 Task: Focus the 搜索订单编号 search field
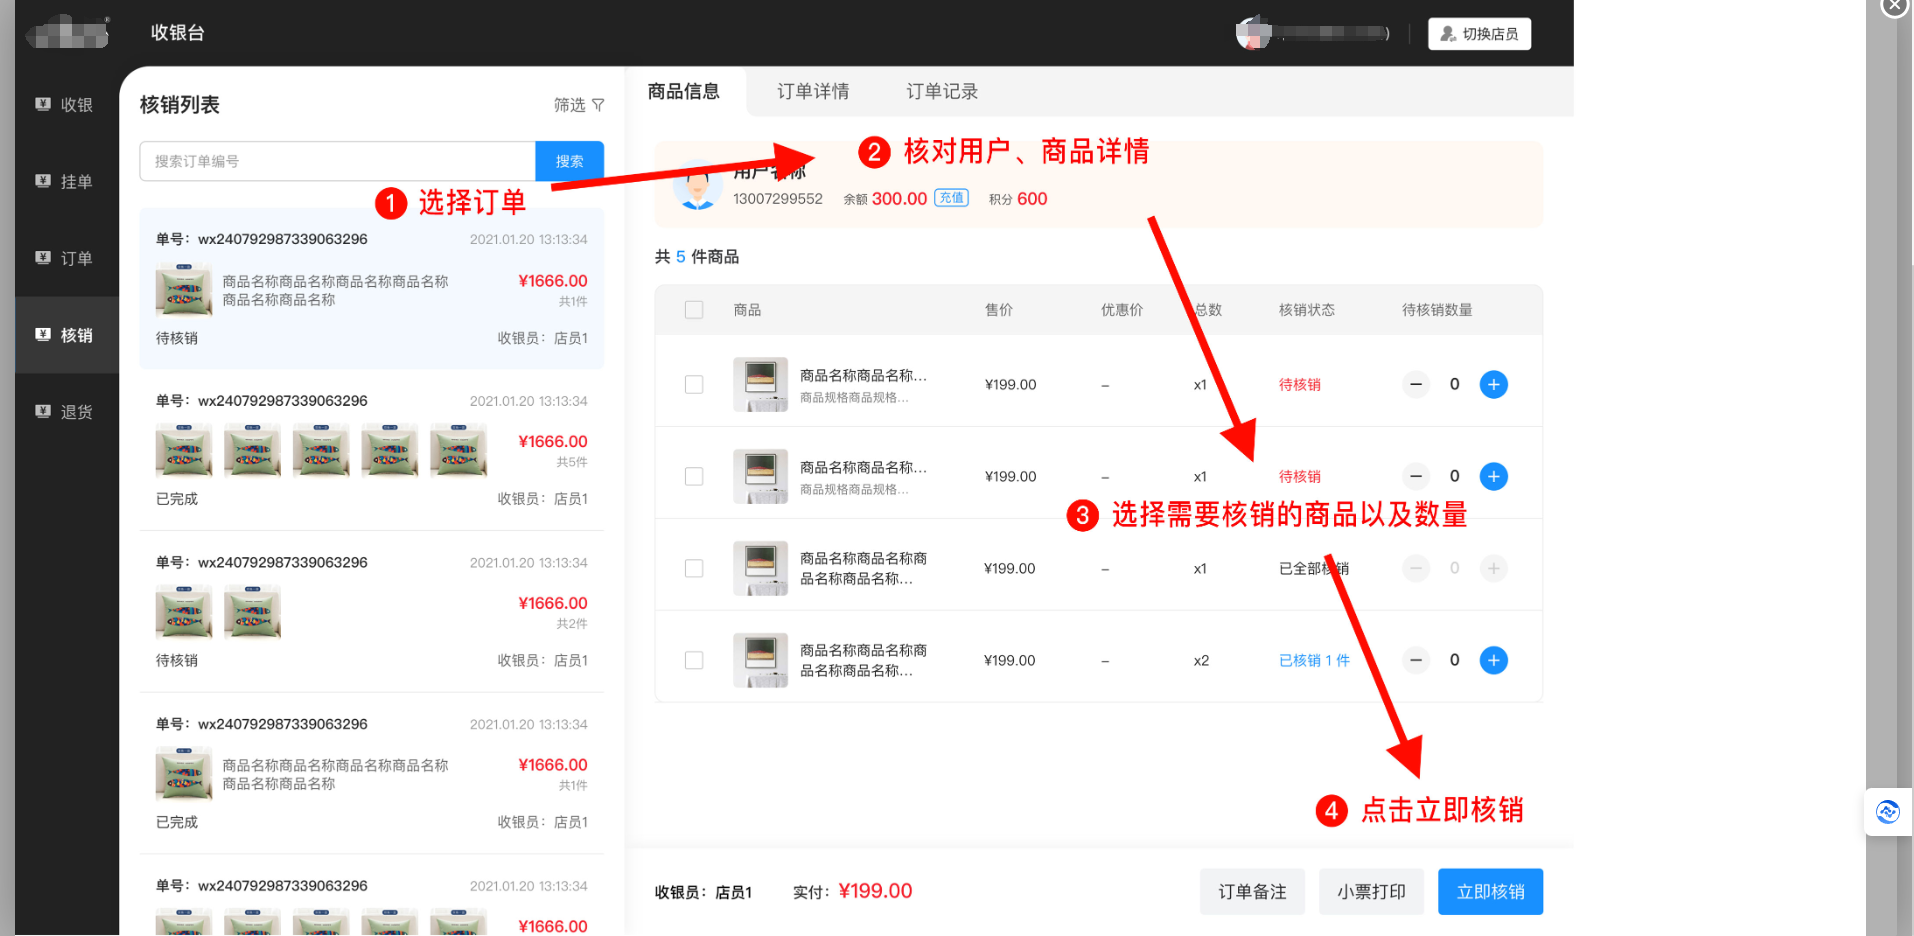coord(337,162)
